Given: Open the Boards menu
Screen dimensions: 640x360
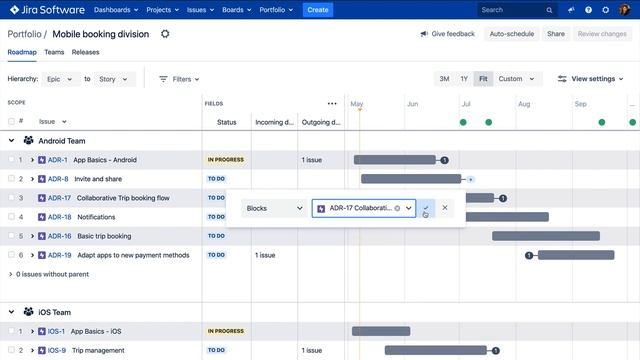Looking at the screenshot, I should tap(237, 10).
